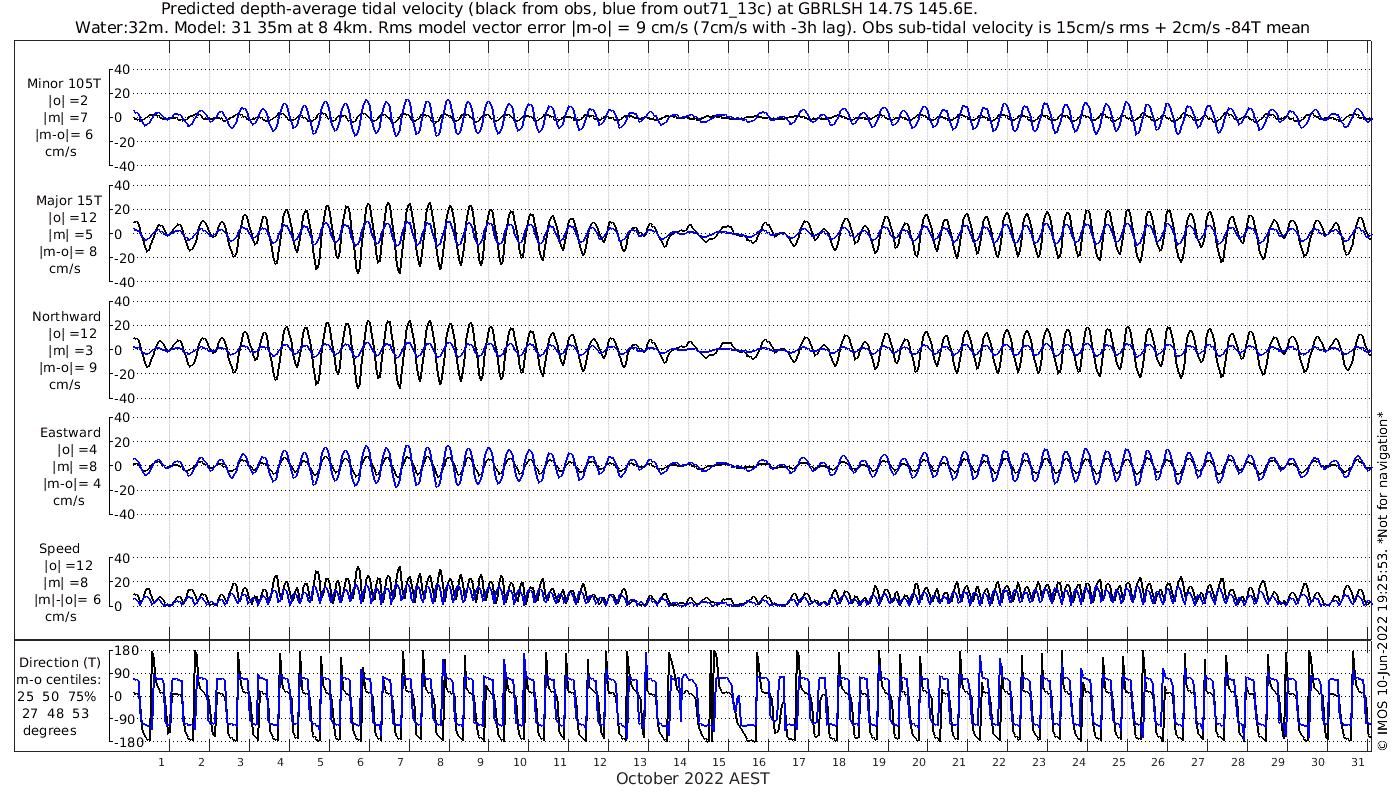This screenshot has height=800, width=1400.
Task: Click the '27 48 53' centile values
Action: click(x=56, y=713)
